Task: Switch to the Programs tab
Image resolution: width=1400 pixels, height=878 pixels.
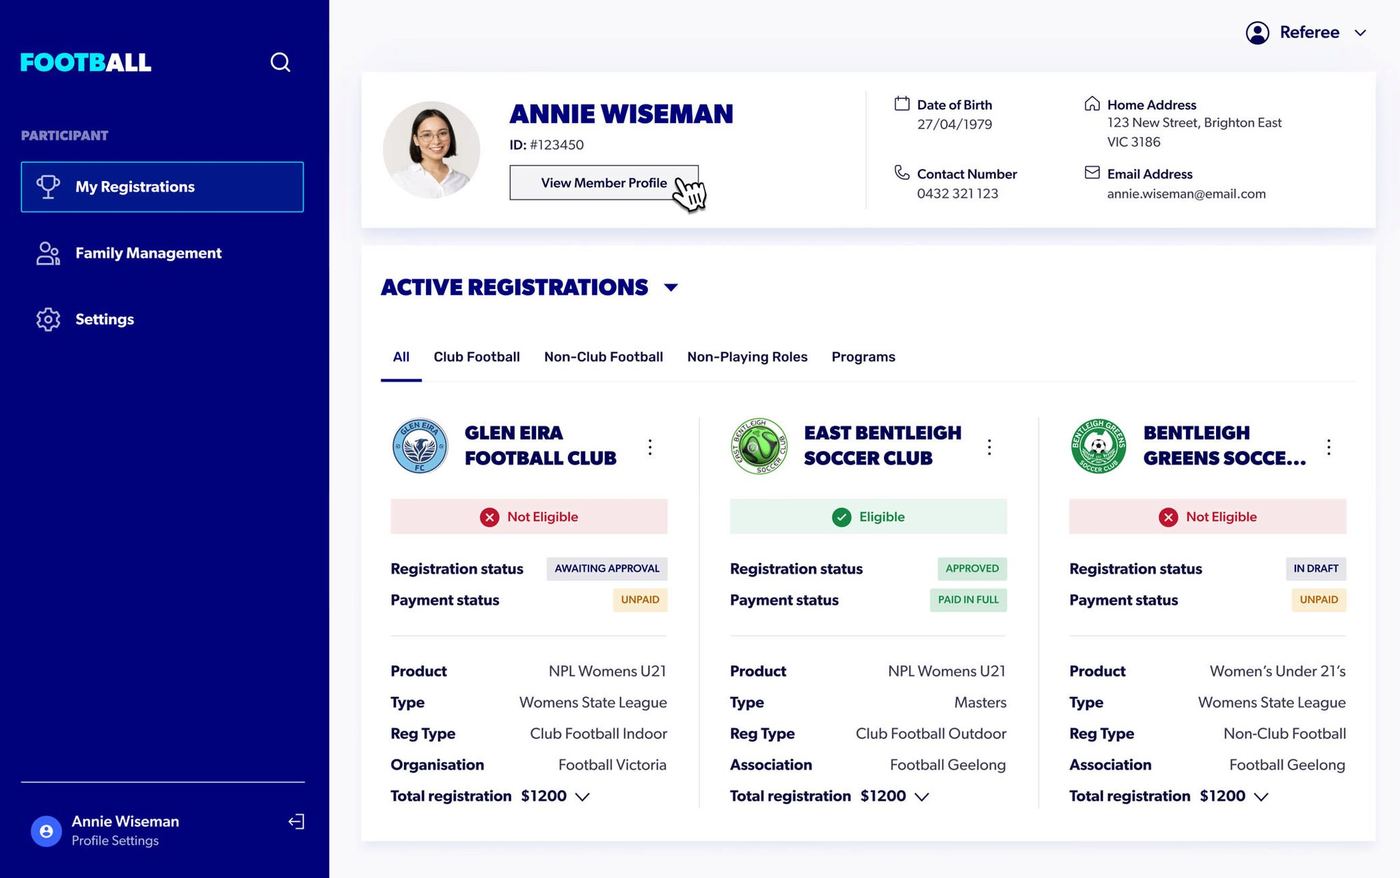Action: click(863, 357)
